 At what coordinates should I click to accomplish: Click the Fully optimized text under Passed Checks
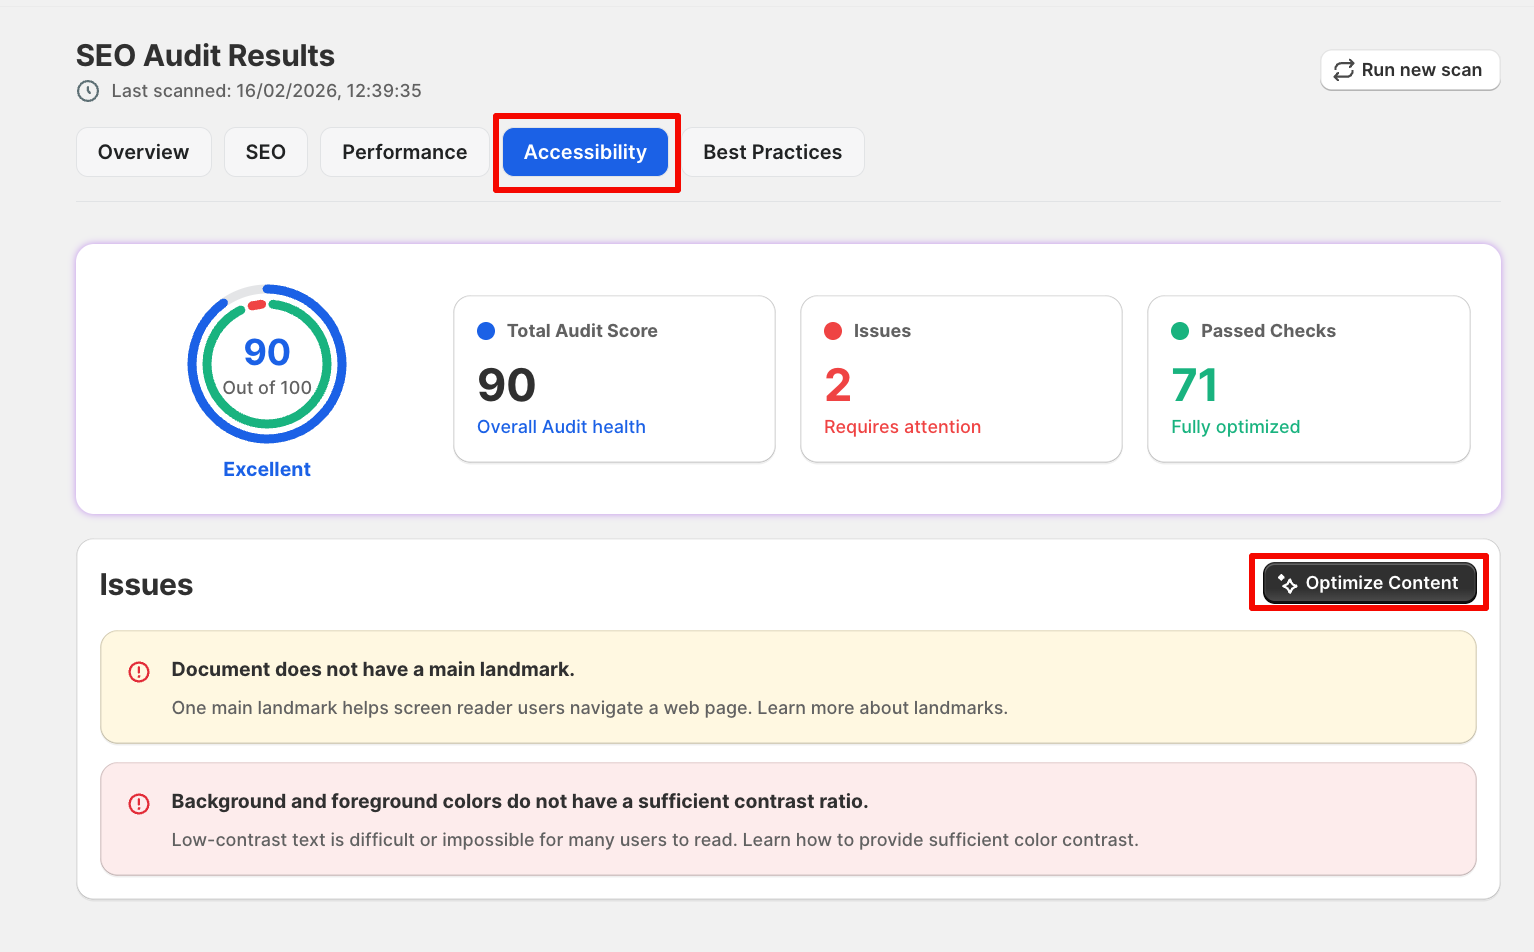coord(1235,427)
